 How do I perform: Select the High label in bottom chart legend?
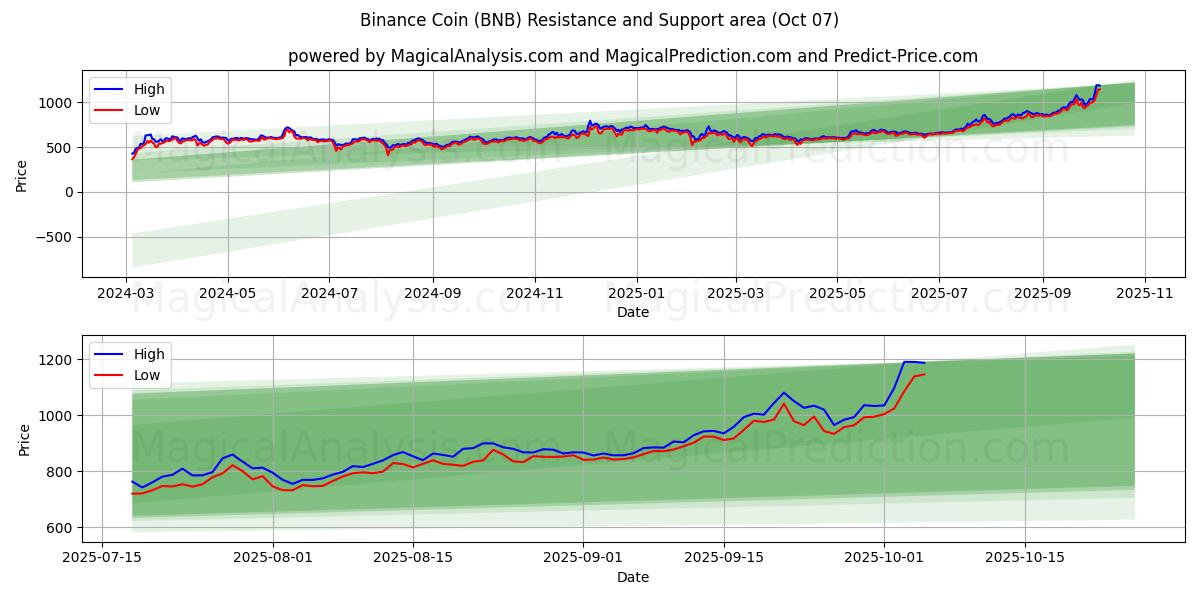click(149, 355)
